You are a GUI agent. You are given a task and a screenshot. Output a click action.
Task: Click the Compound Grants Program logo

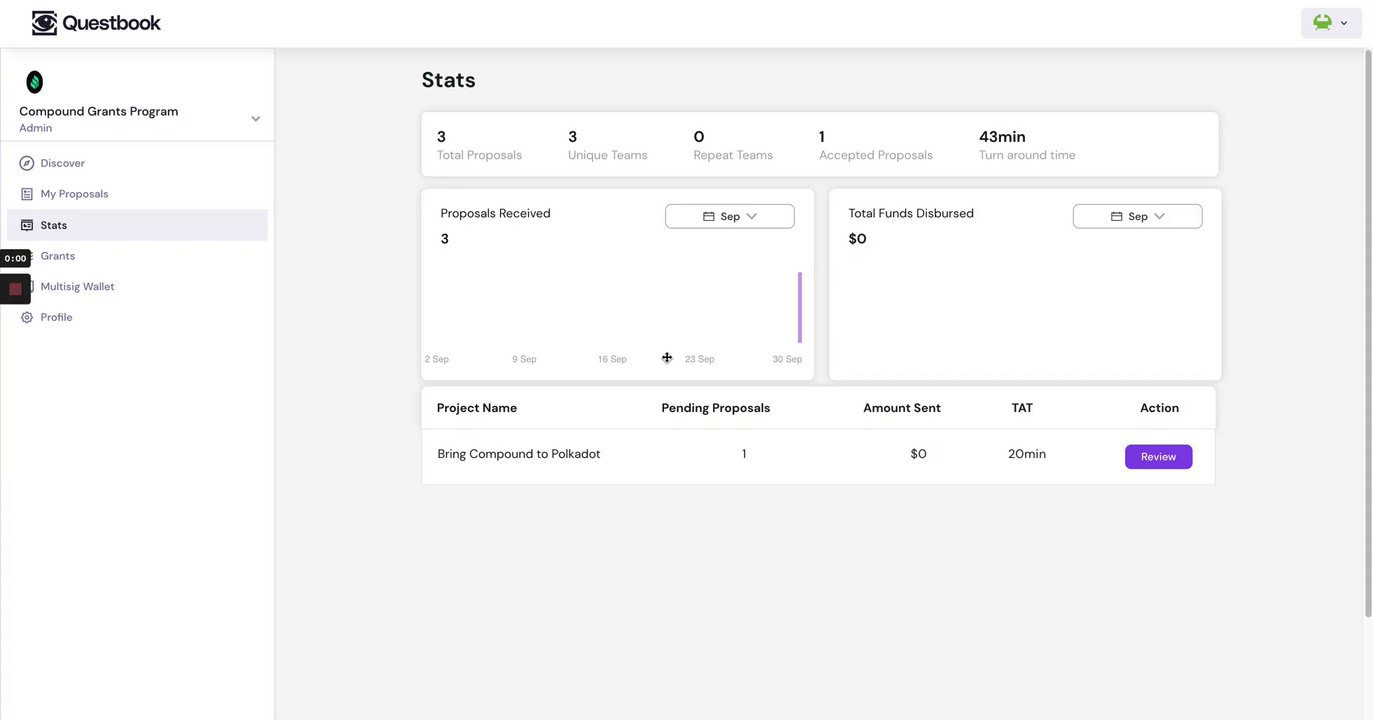[34, 82]
